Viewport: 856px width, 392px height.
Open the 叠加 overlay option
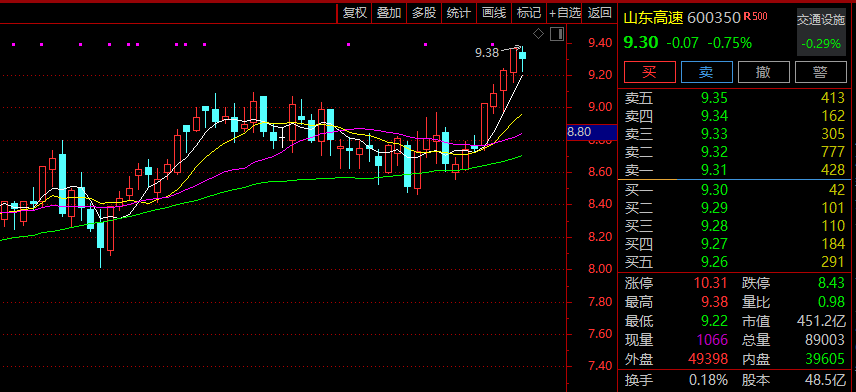point(389,13)
